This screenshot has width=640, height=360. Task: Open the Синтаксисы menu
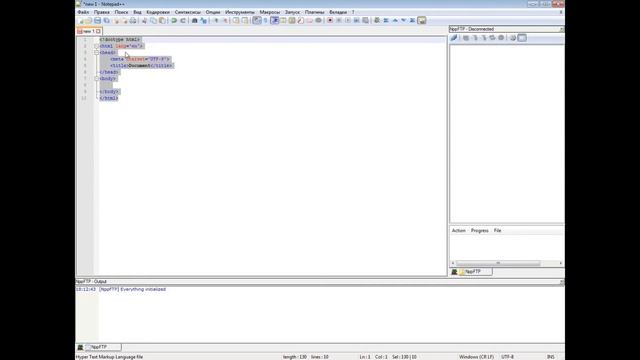(x=188, y=12)
